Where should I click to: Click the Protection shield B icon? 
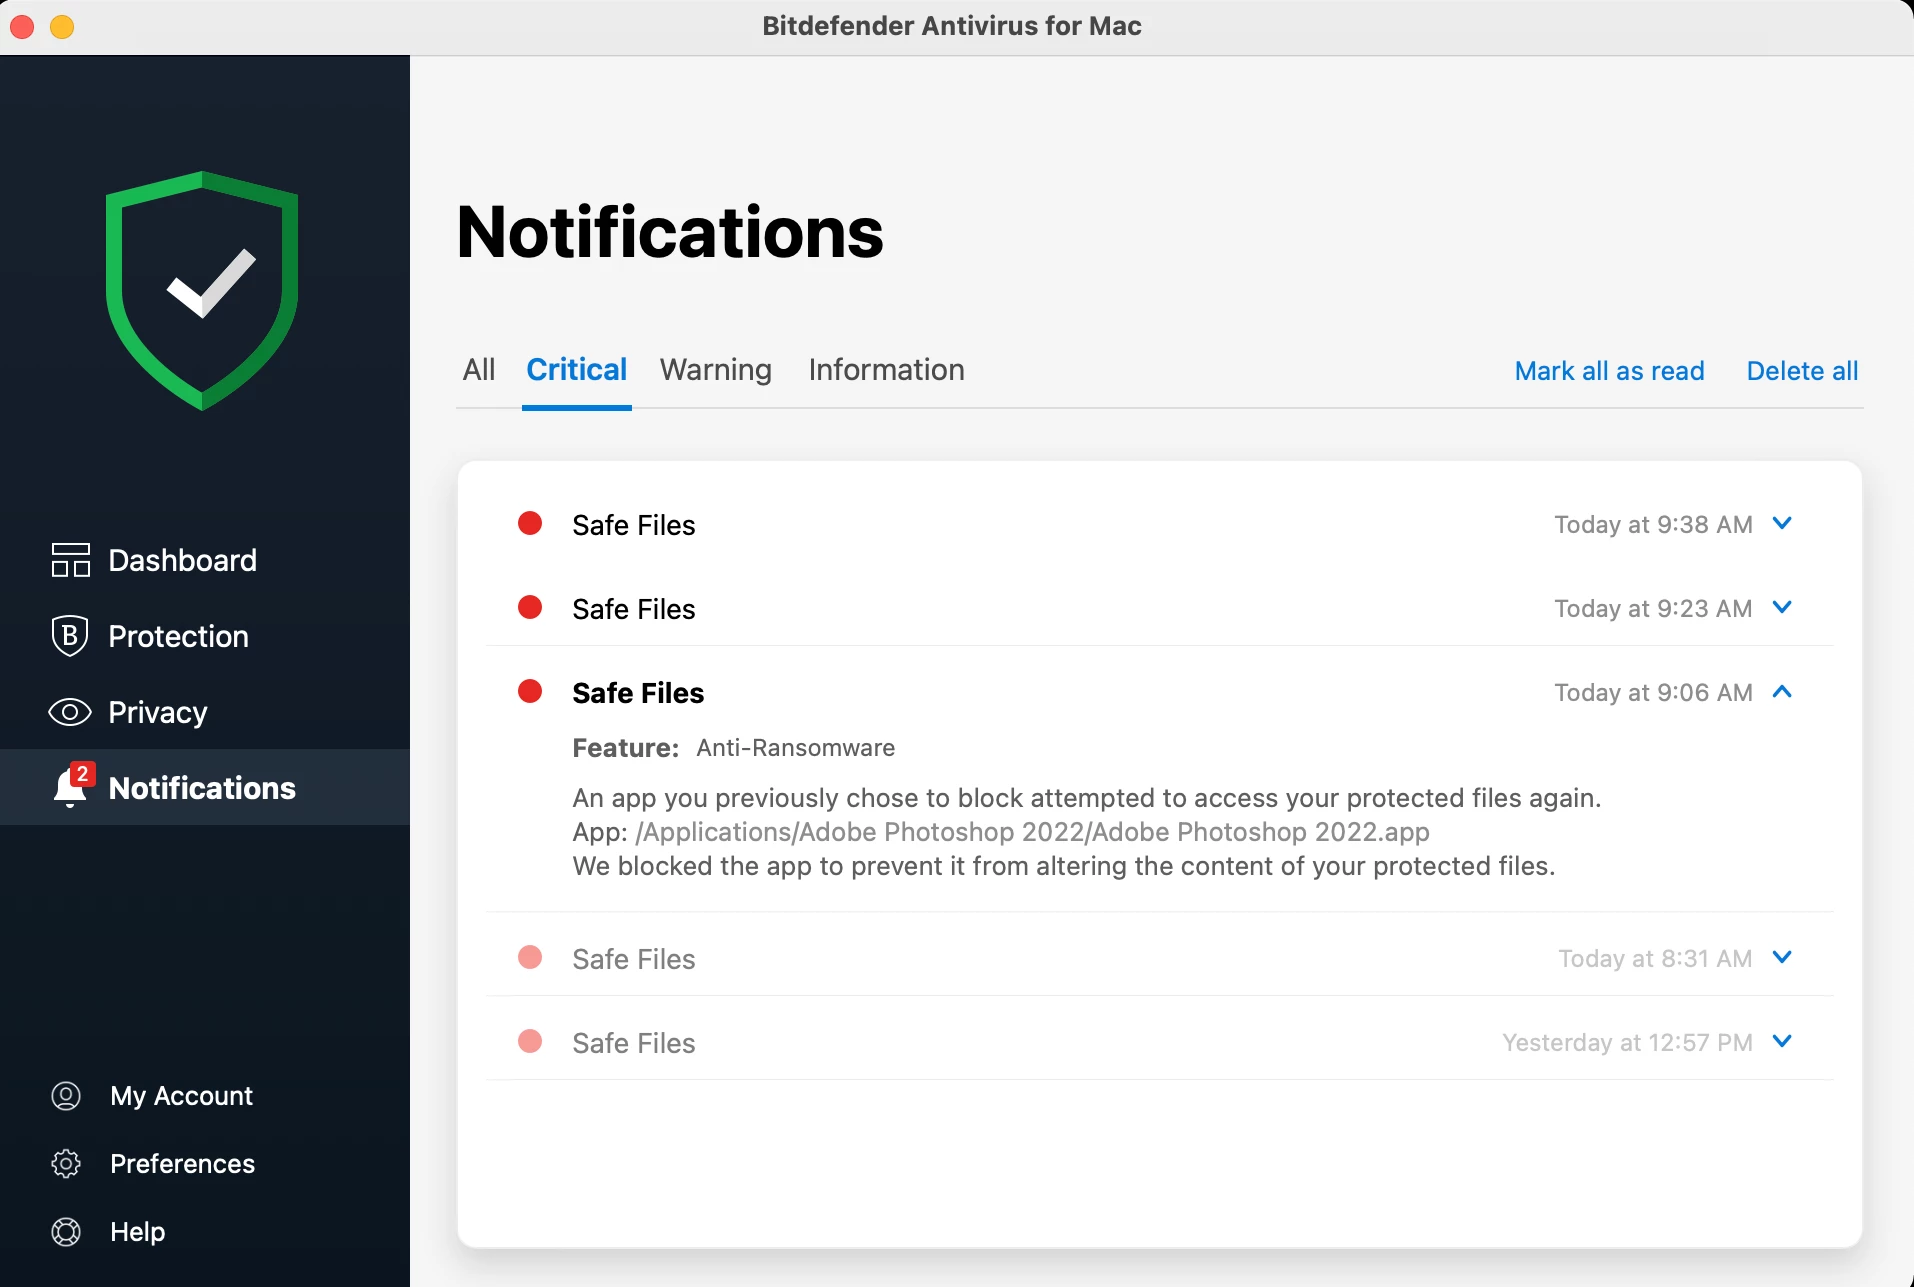pyautogui.click(x=70, y=636)
